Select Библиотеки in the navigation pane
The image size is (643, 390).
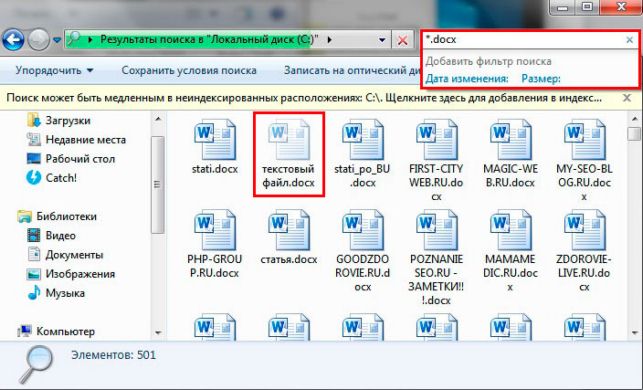pyautogui.click(x=57, y=216)
